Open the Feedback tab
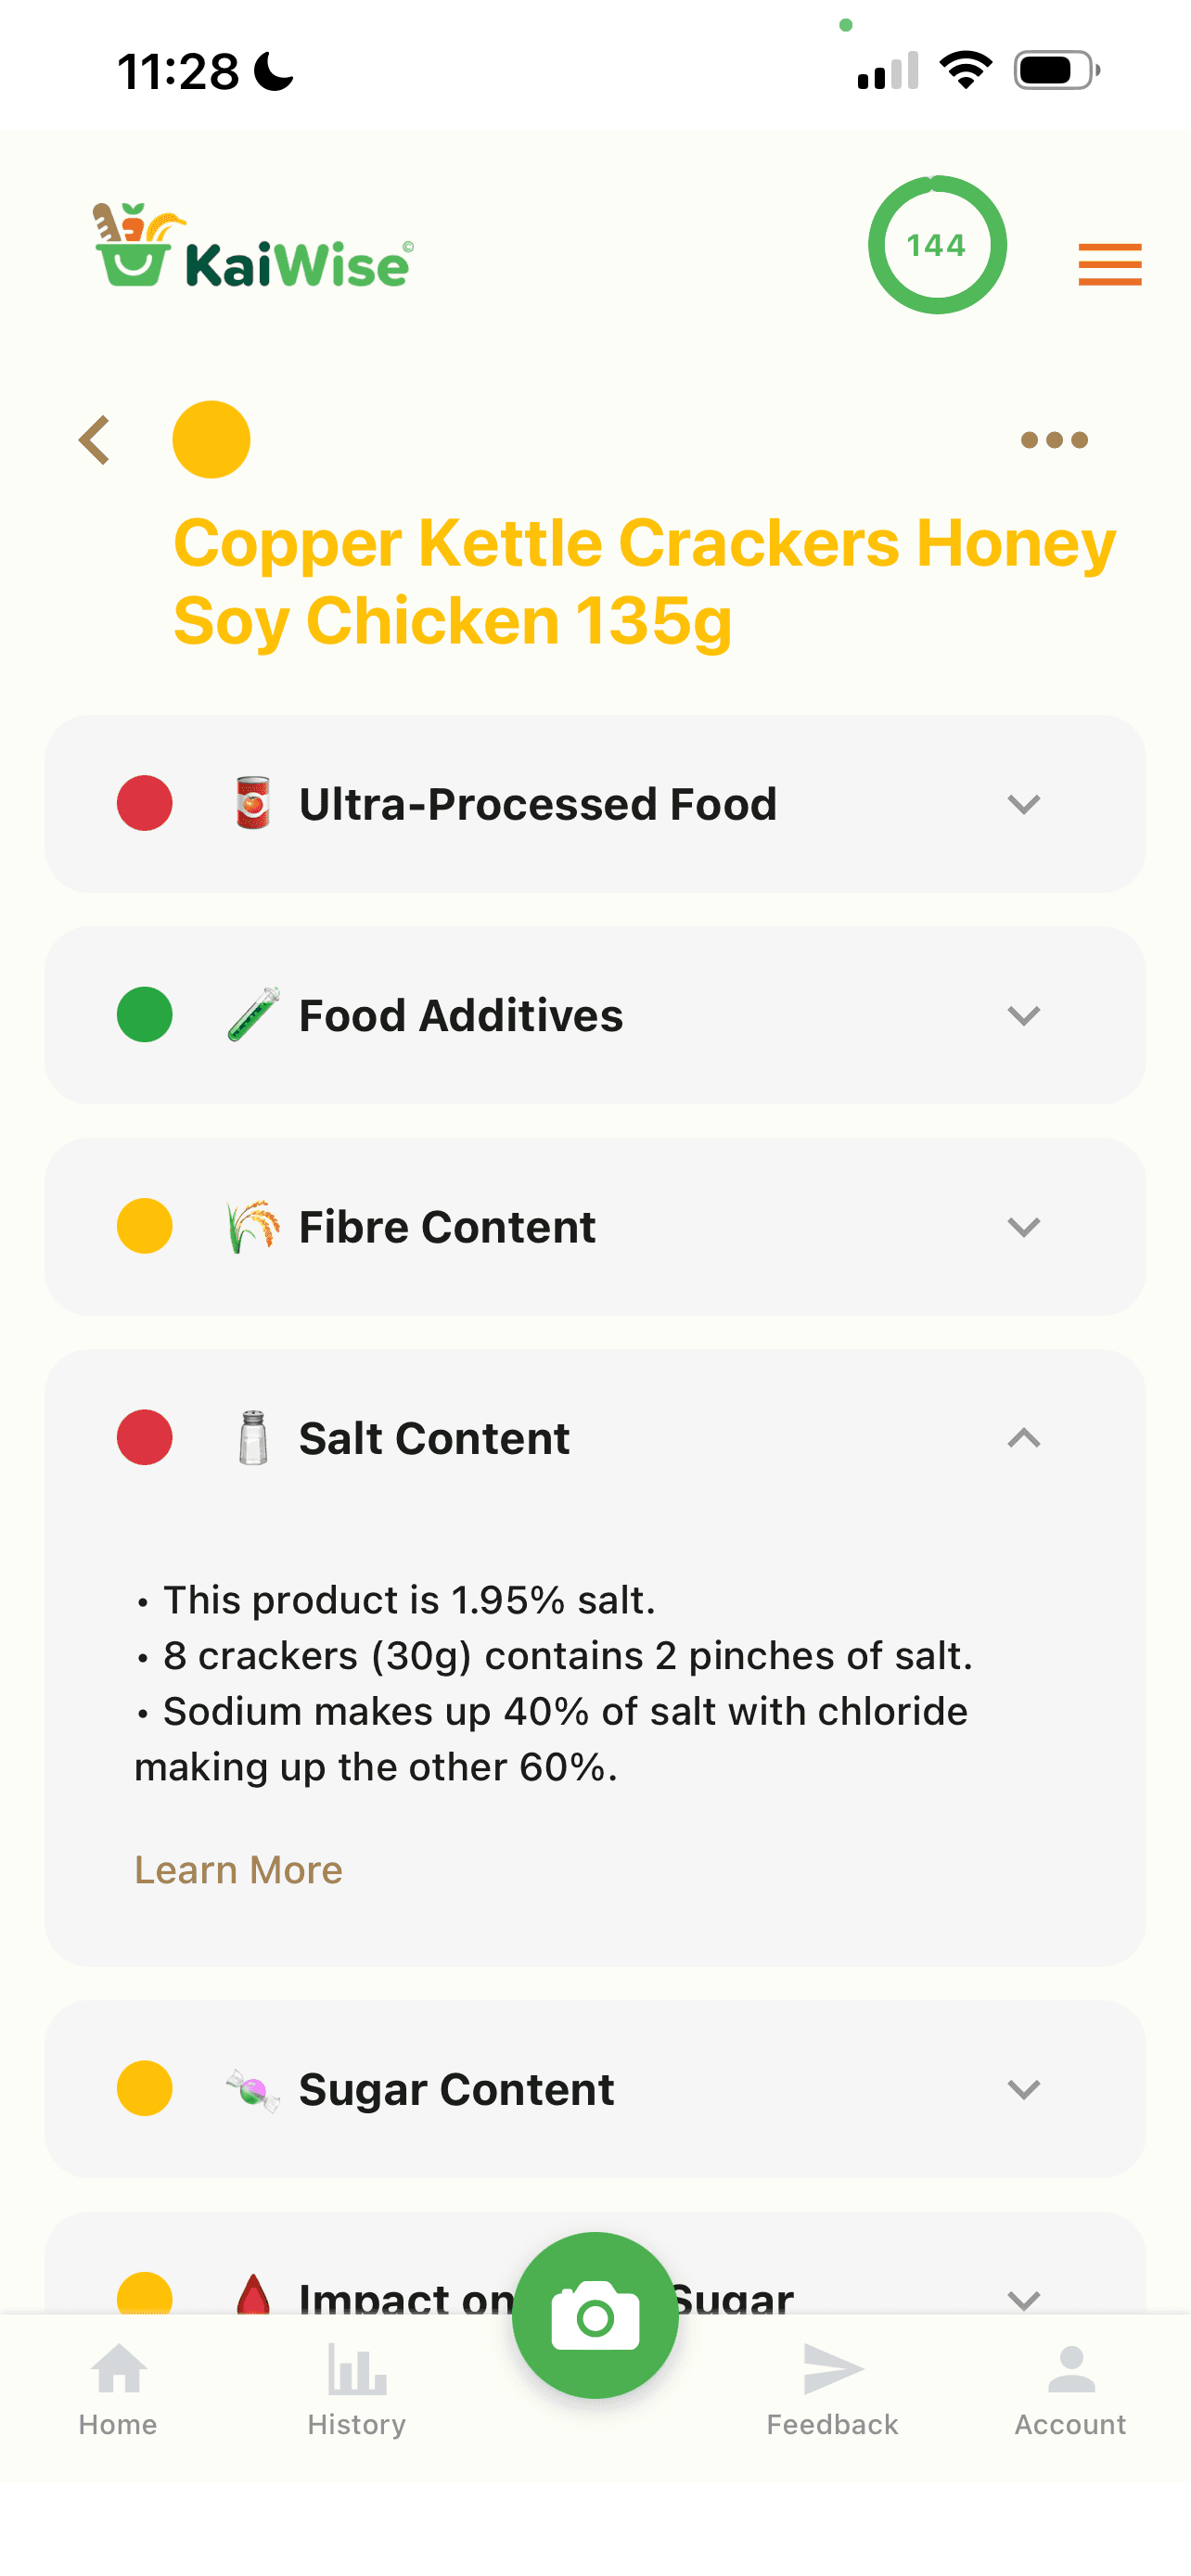Image resolution: width=1191 pixels, height=2576 pixels. [x=832, y=2390]
